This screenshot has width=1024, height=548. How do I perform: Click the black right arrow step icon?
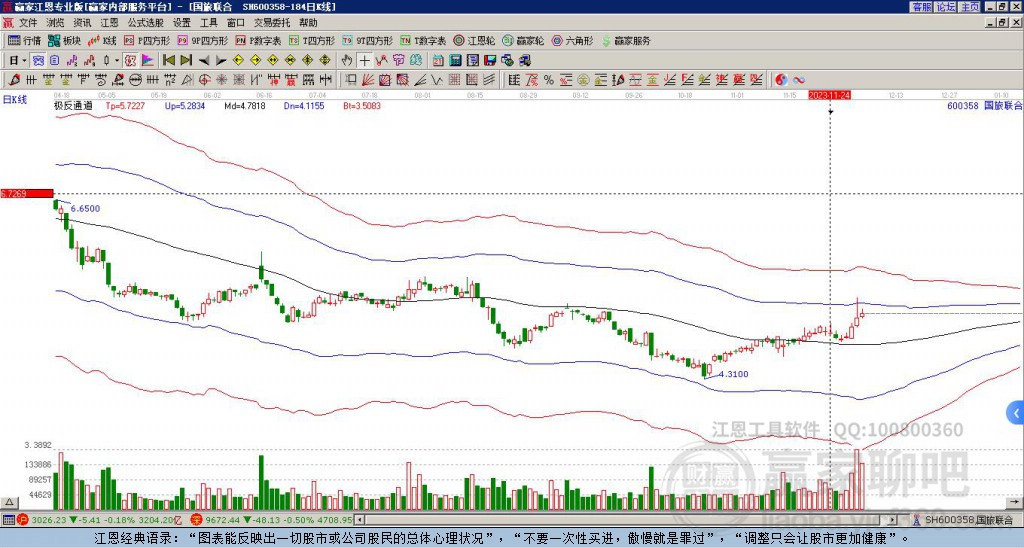pyautogui.click(x=221, y=60)
